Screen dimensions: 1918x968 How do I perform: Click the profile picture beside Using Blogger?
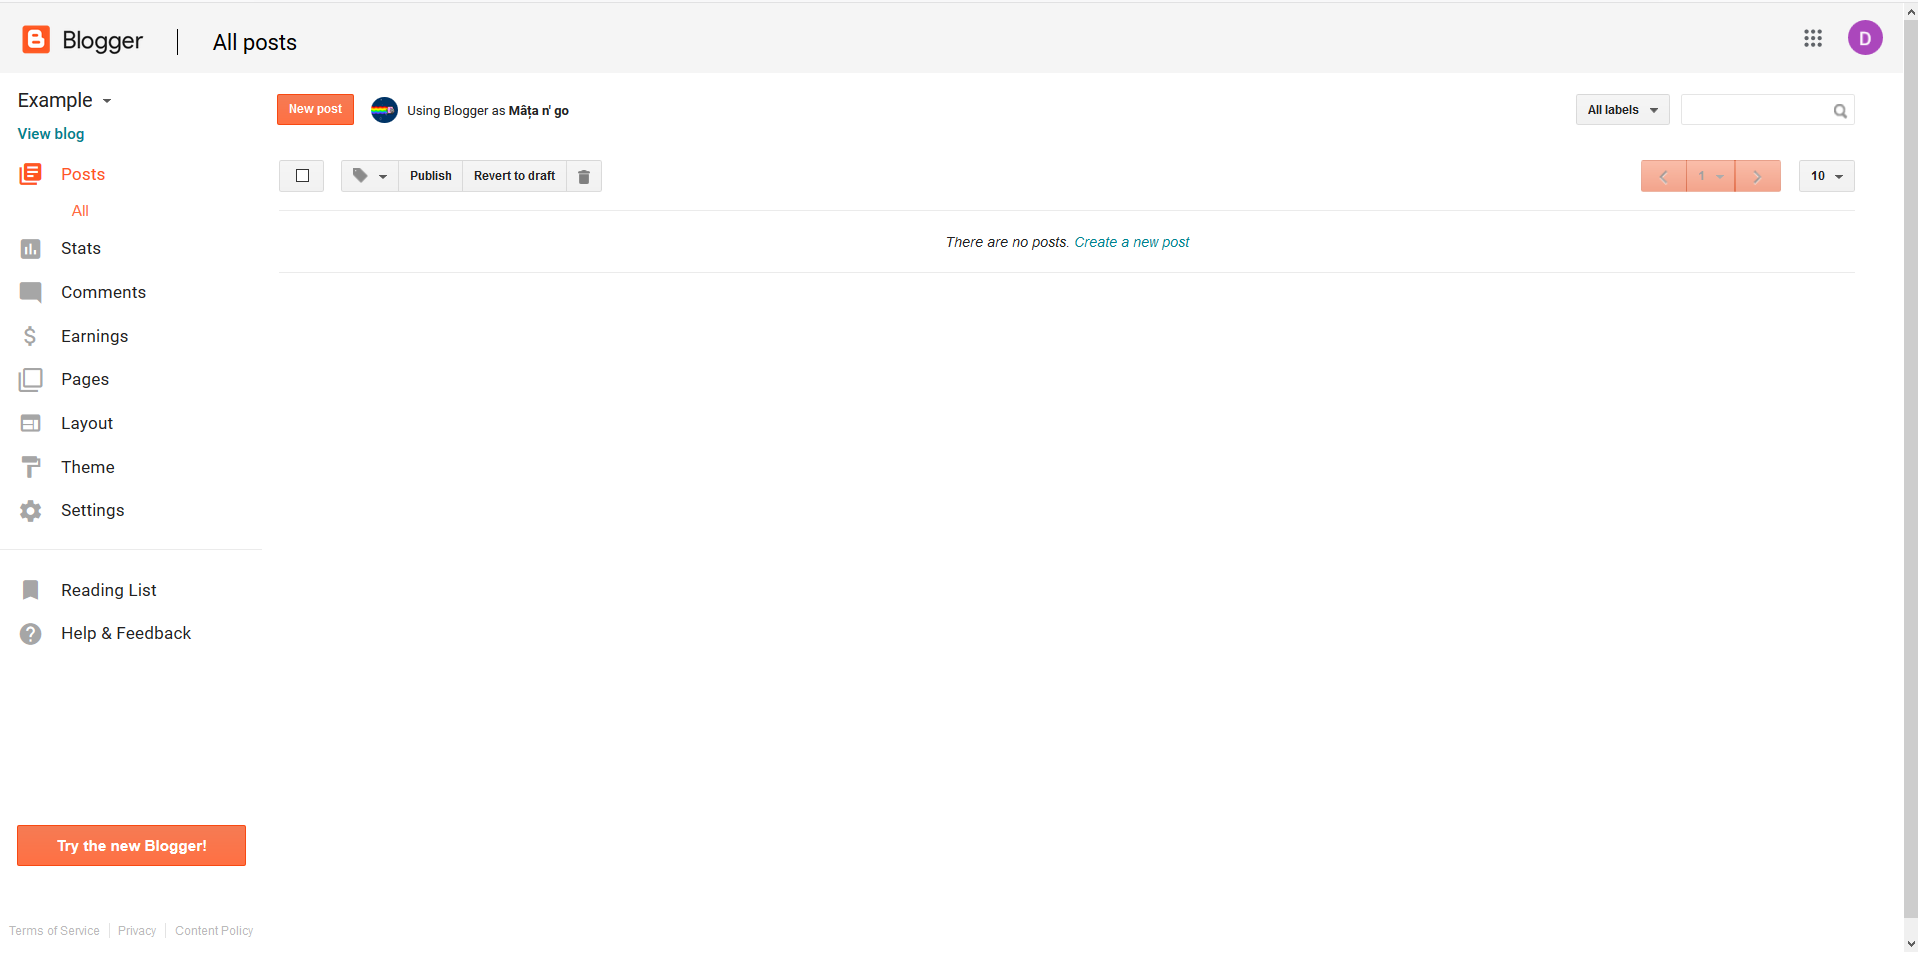click(384, 110)
